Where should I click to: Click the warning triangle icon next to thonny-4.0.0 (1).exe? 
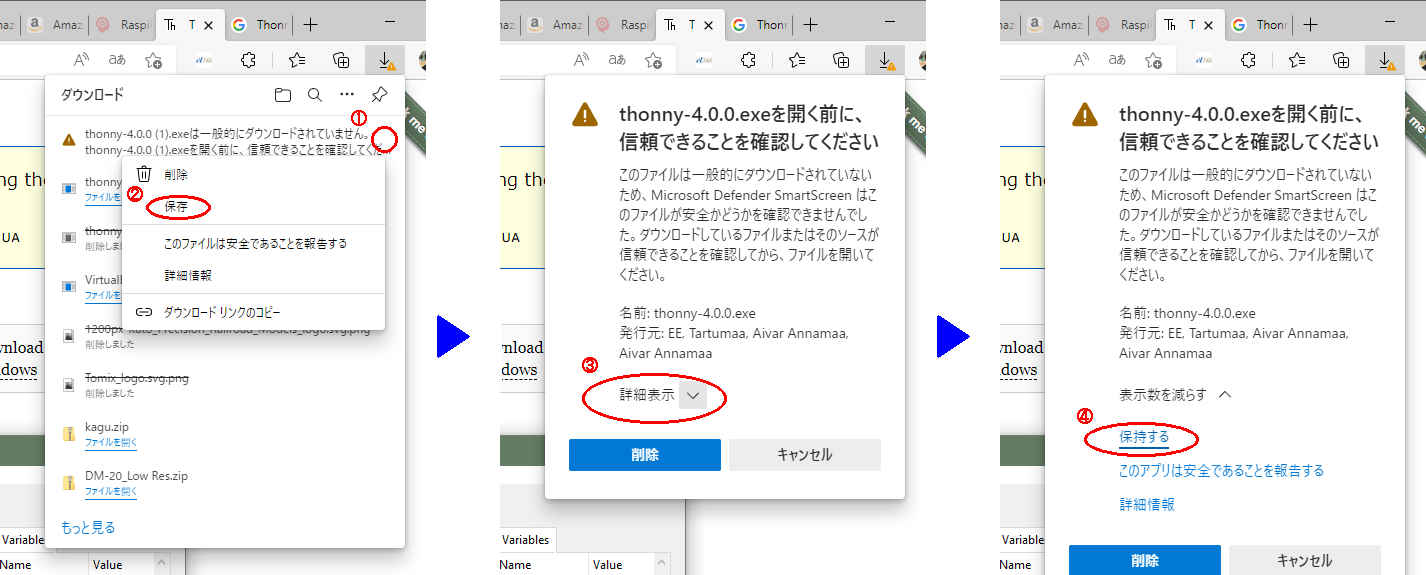pyautogui.click(x=68, y=141)
